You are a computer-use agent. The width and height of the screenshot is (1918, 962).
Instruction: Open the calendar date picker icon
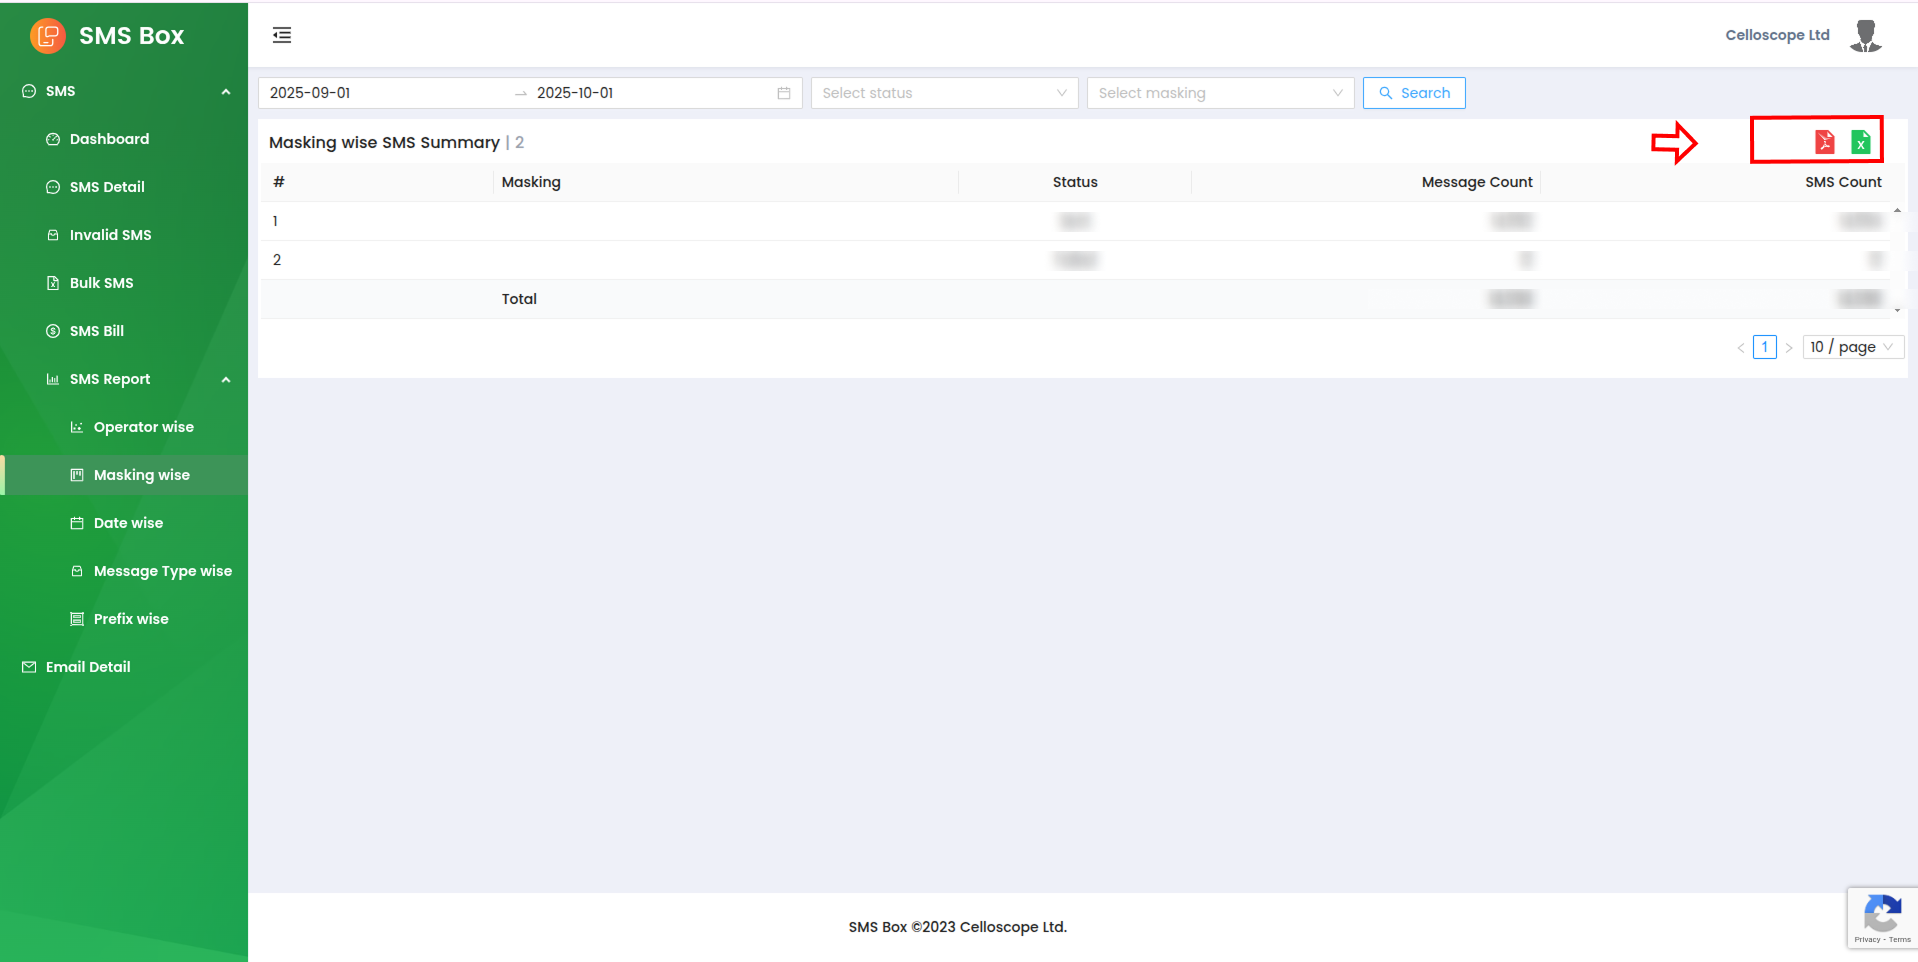click(x=784, y=93)
